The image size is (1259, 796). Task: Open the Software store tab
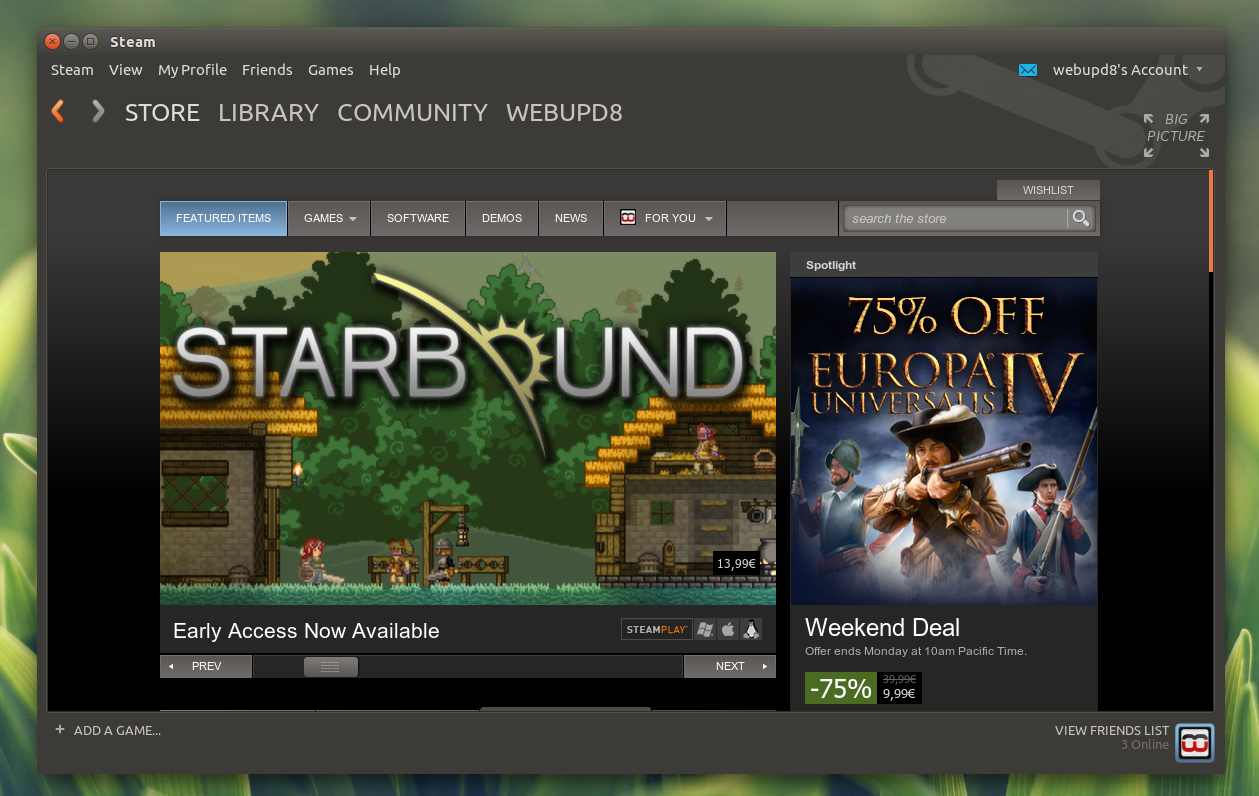tap(418, 218)
